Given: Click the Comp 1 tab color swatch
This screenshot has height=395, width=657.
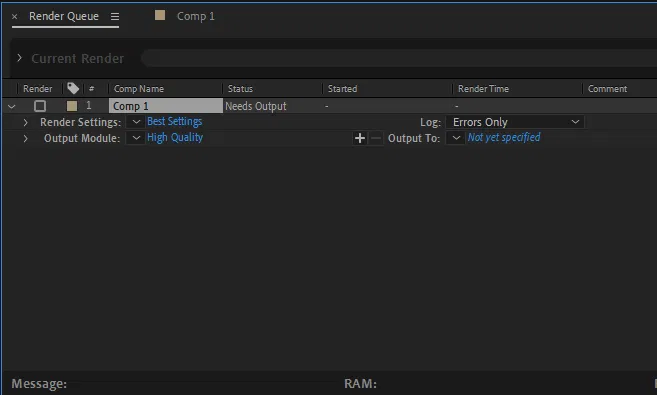Looking at the screenshot, I should (x=160, y=15).
